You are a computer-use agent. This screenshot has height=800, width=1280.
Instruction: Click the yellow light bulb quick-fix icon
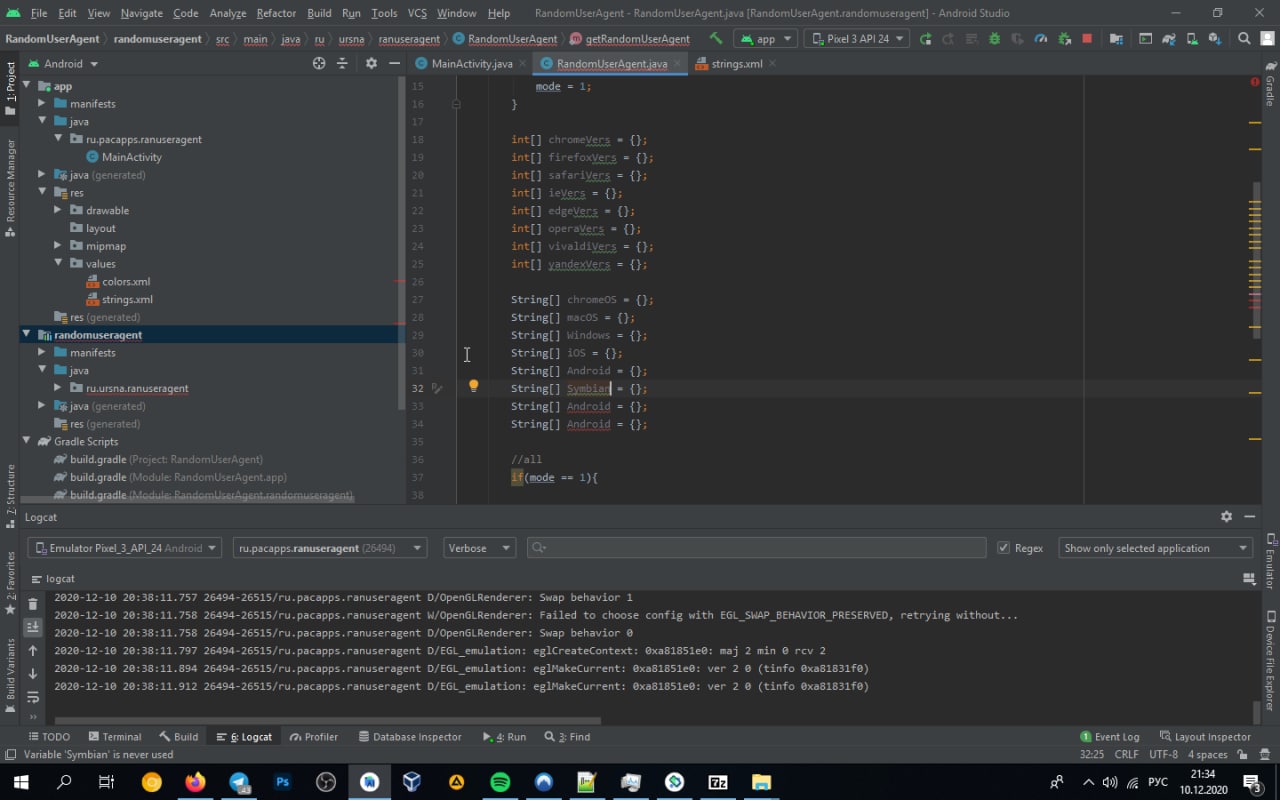click(x=474, y=387)
